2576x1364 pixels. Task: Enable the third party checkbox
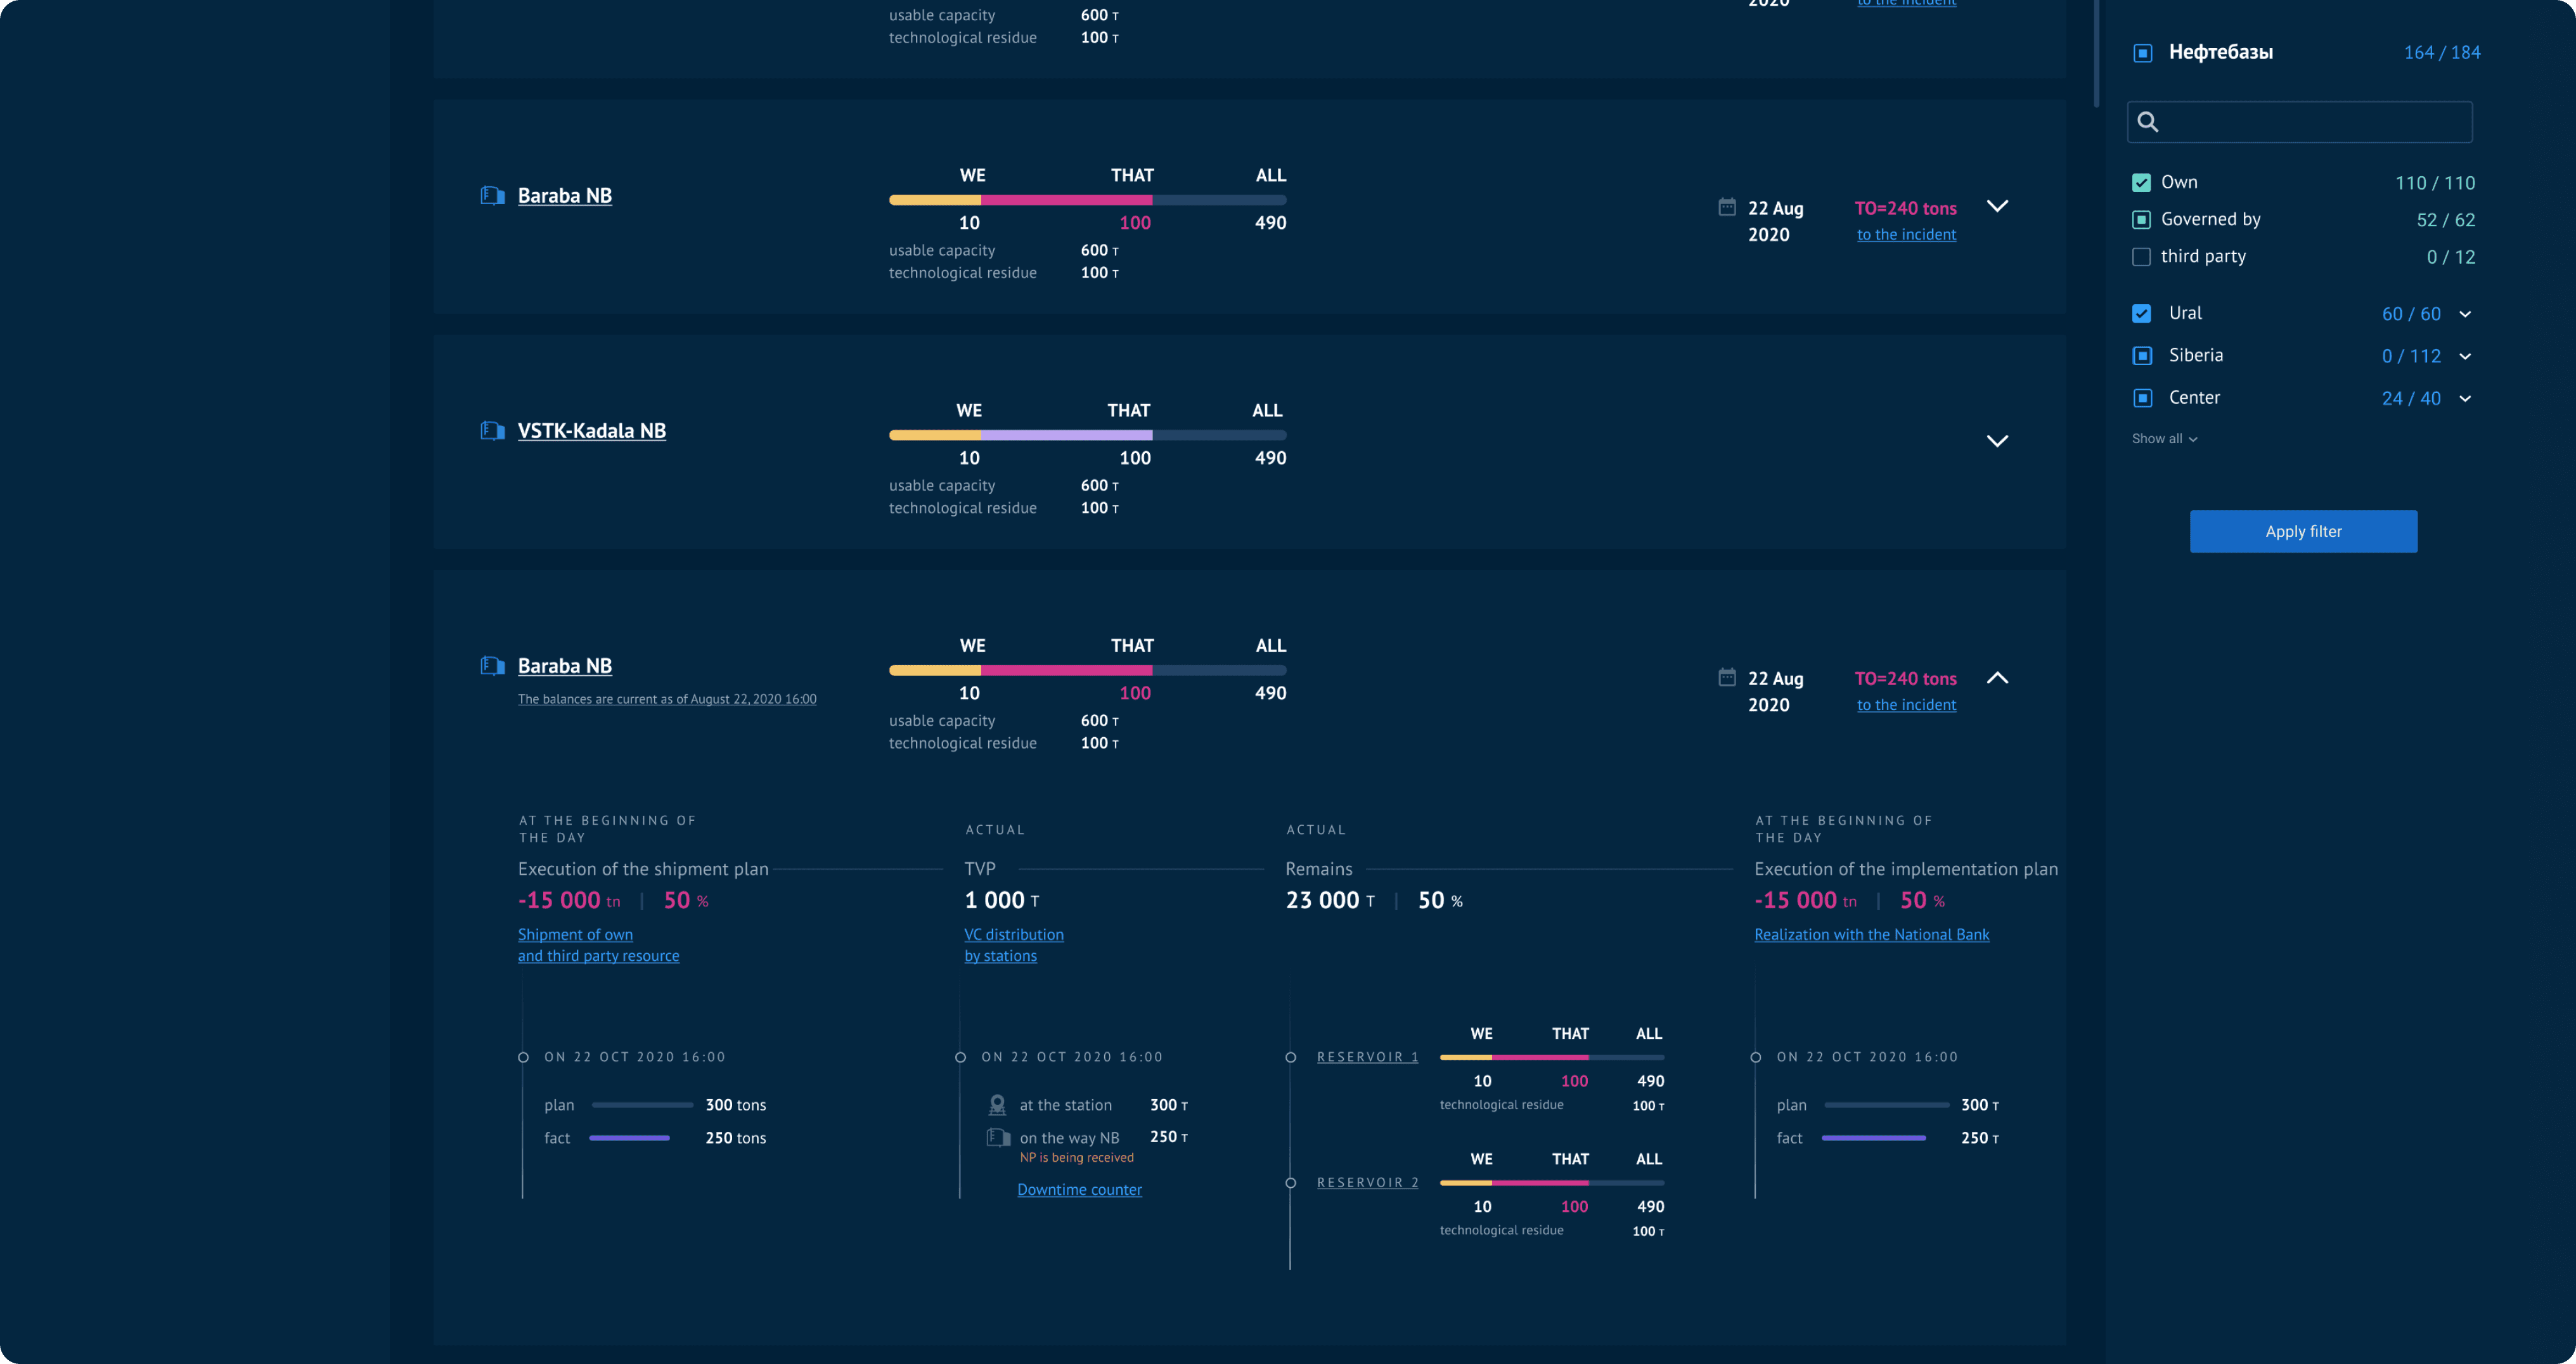[2141, 257]
